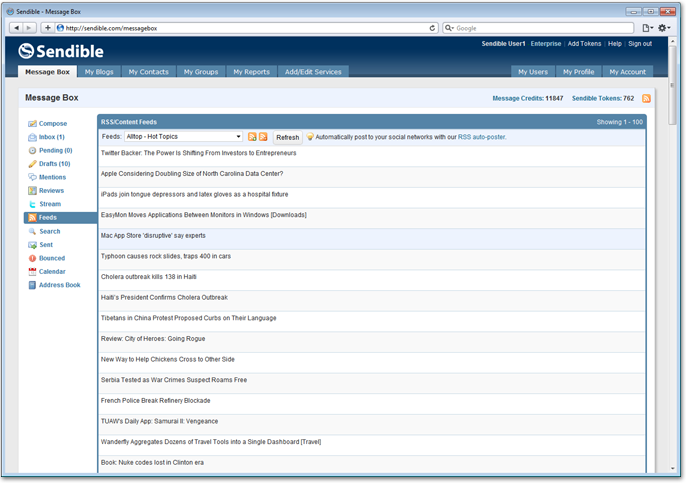Click the Calendar icon in sidebar
Image resolution: width=690 pixels, height=485 pixels.
32,272
